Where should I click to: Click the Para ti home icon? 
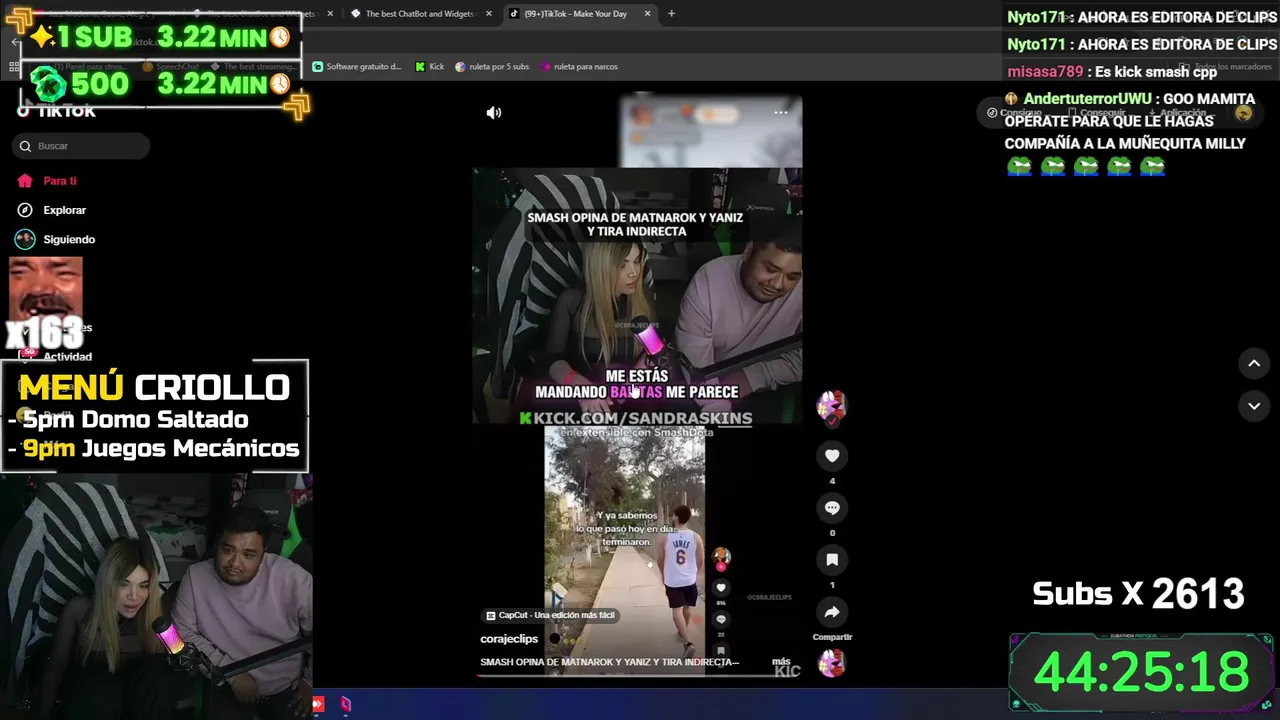click(x=25, y=181)
